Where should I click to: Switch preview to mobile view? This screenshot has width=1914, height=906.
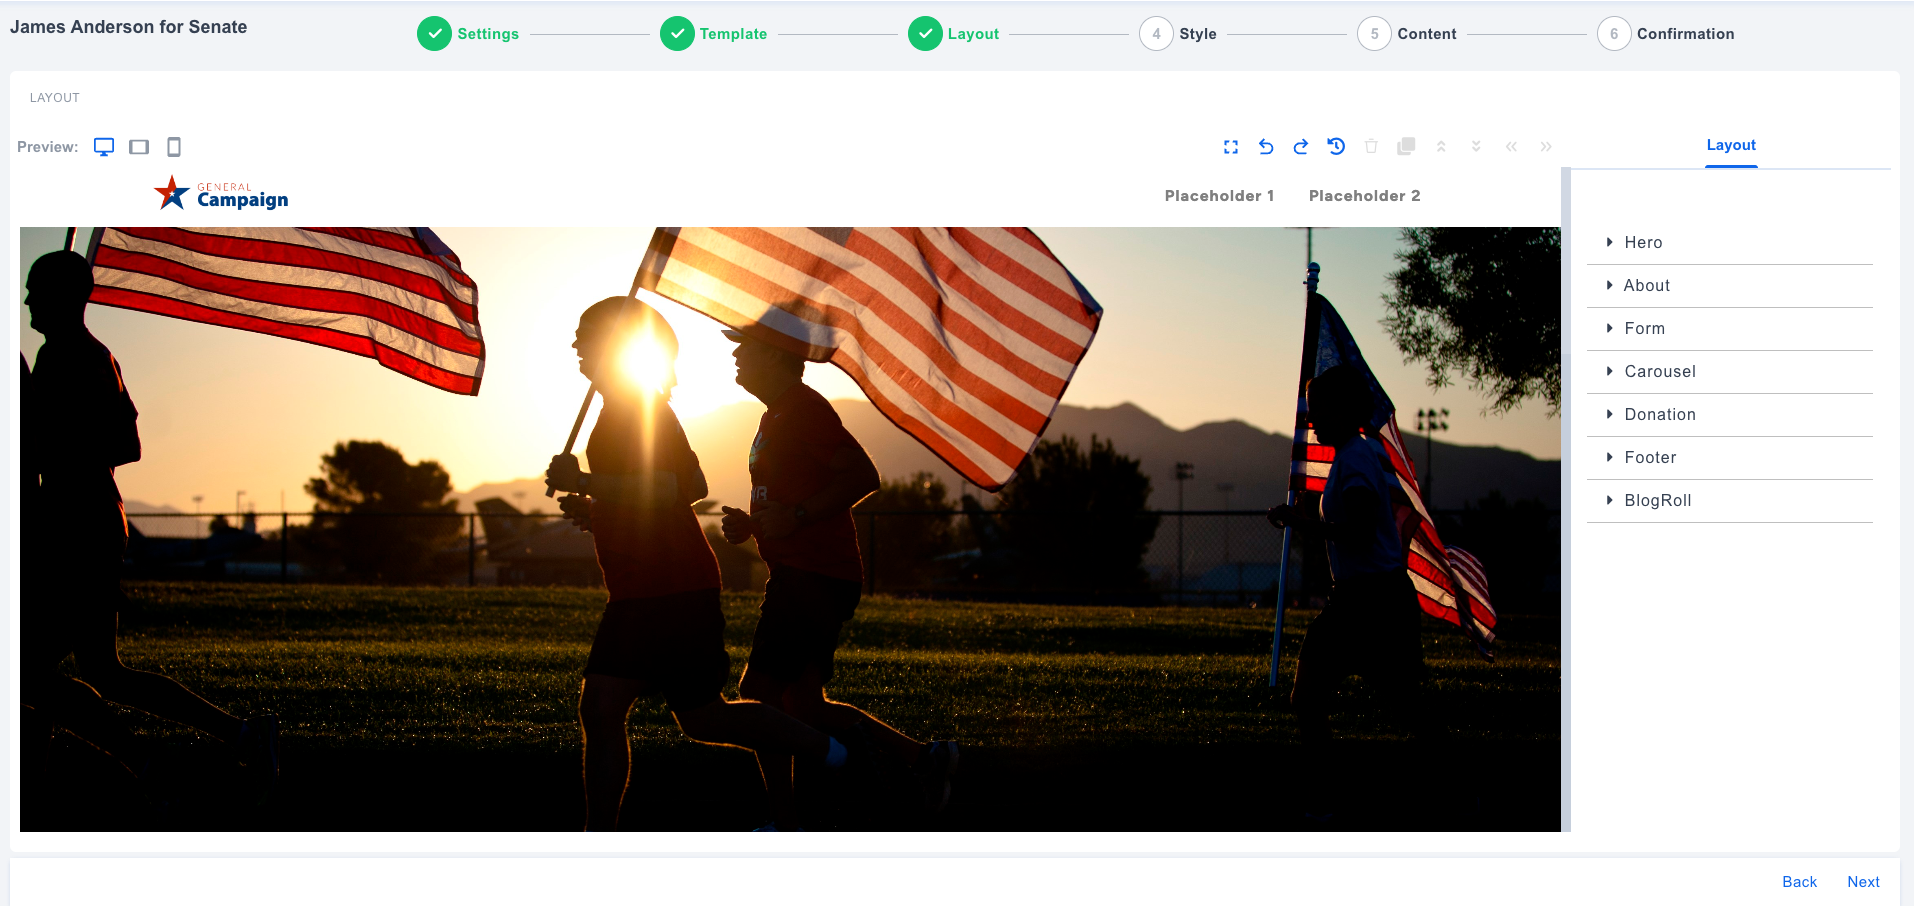(x=173, y=146)
